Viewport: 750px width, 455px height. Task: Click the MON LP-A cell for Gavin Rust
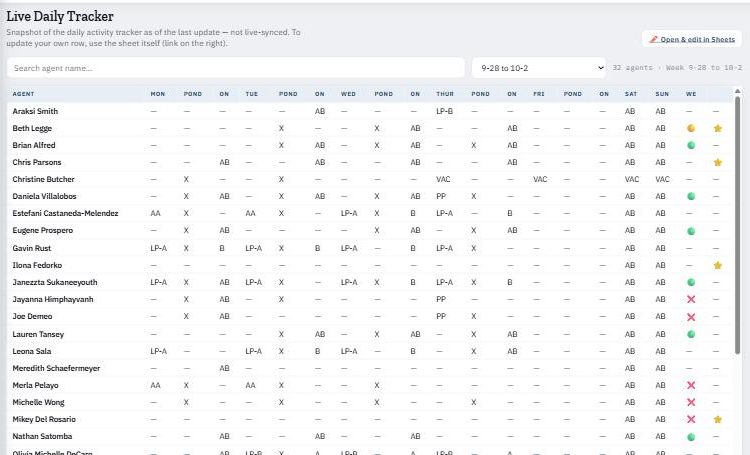(x=159, y=248)
